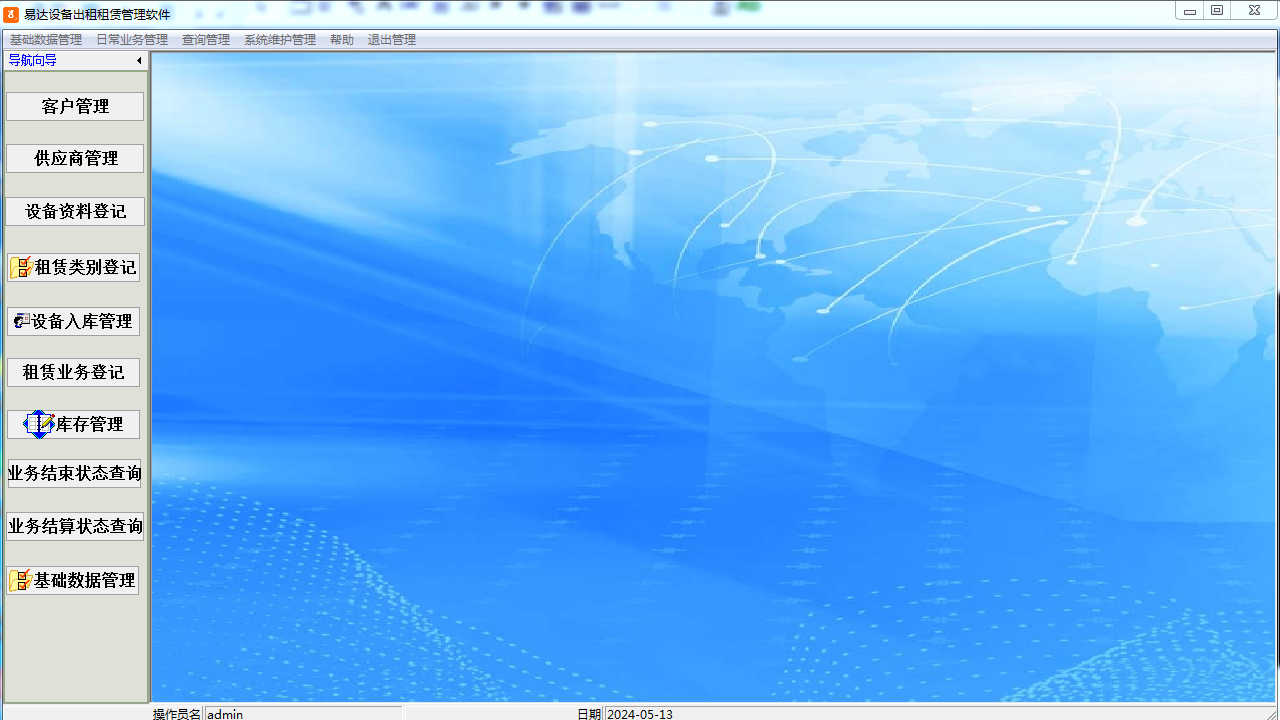The image size is (1280, 720).
Task: Click the 租赁业务登记 button
Action: pyautogui.click(x=73, y=372)
